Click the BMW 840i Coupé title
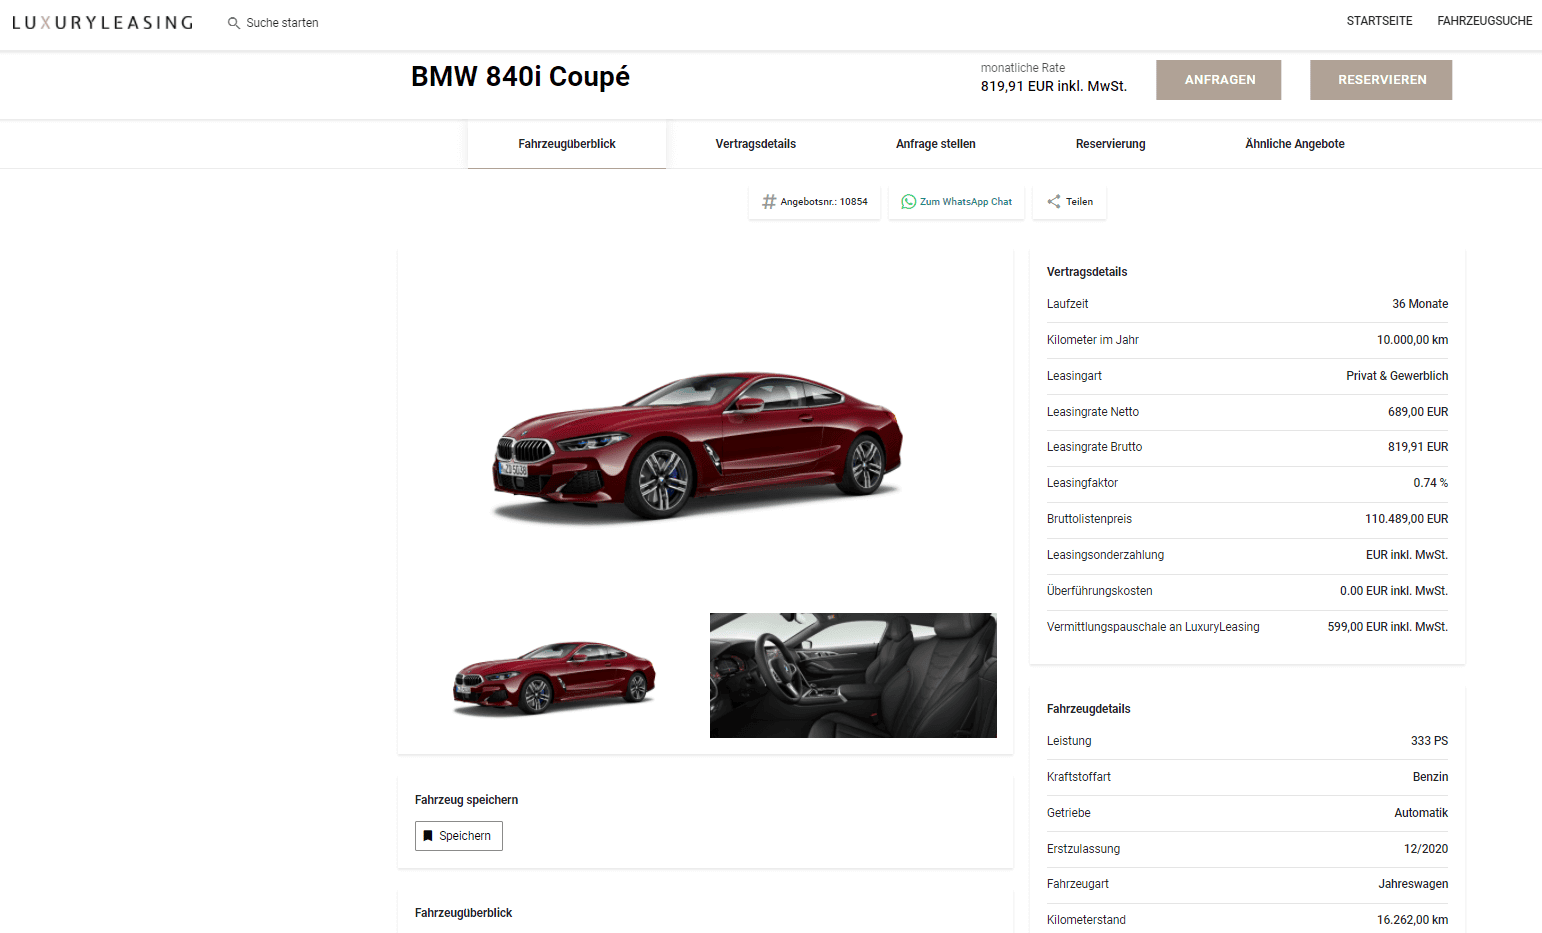The image size is (1542, 933). tap(520, 77)
